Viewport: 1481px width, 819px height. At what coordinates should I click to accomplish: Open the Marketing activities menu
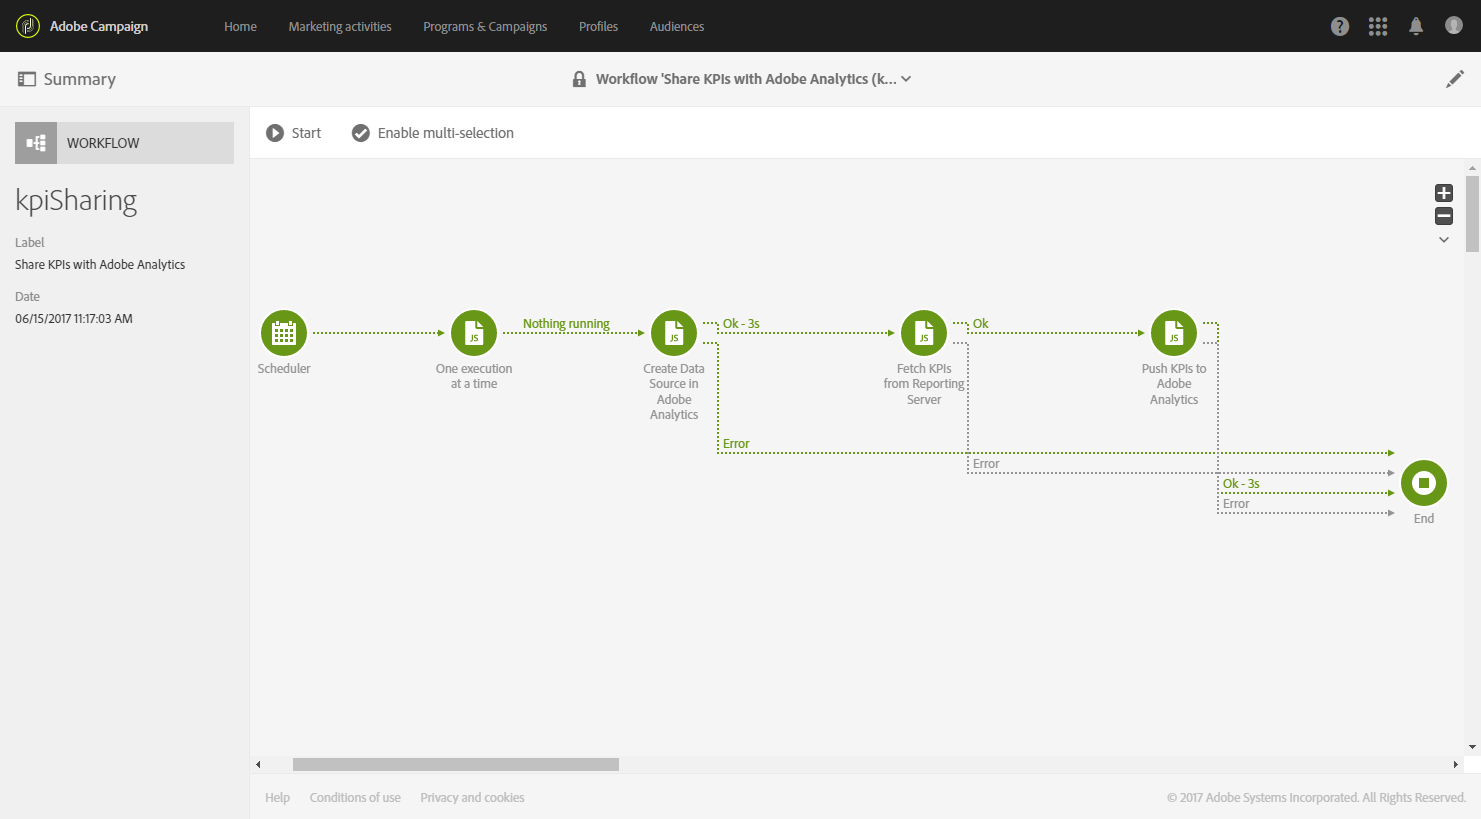coord(340,27)
